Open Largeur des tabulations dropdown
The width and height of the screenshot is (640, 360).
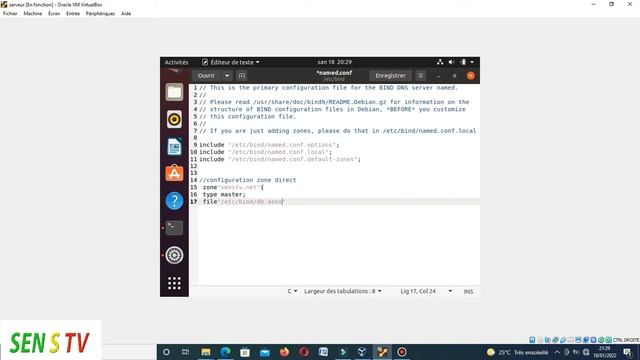click(x=342, y=291)
